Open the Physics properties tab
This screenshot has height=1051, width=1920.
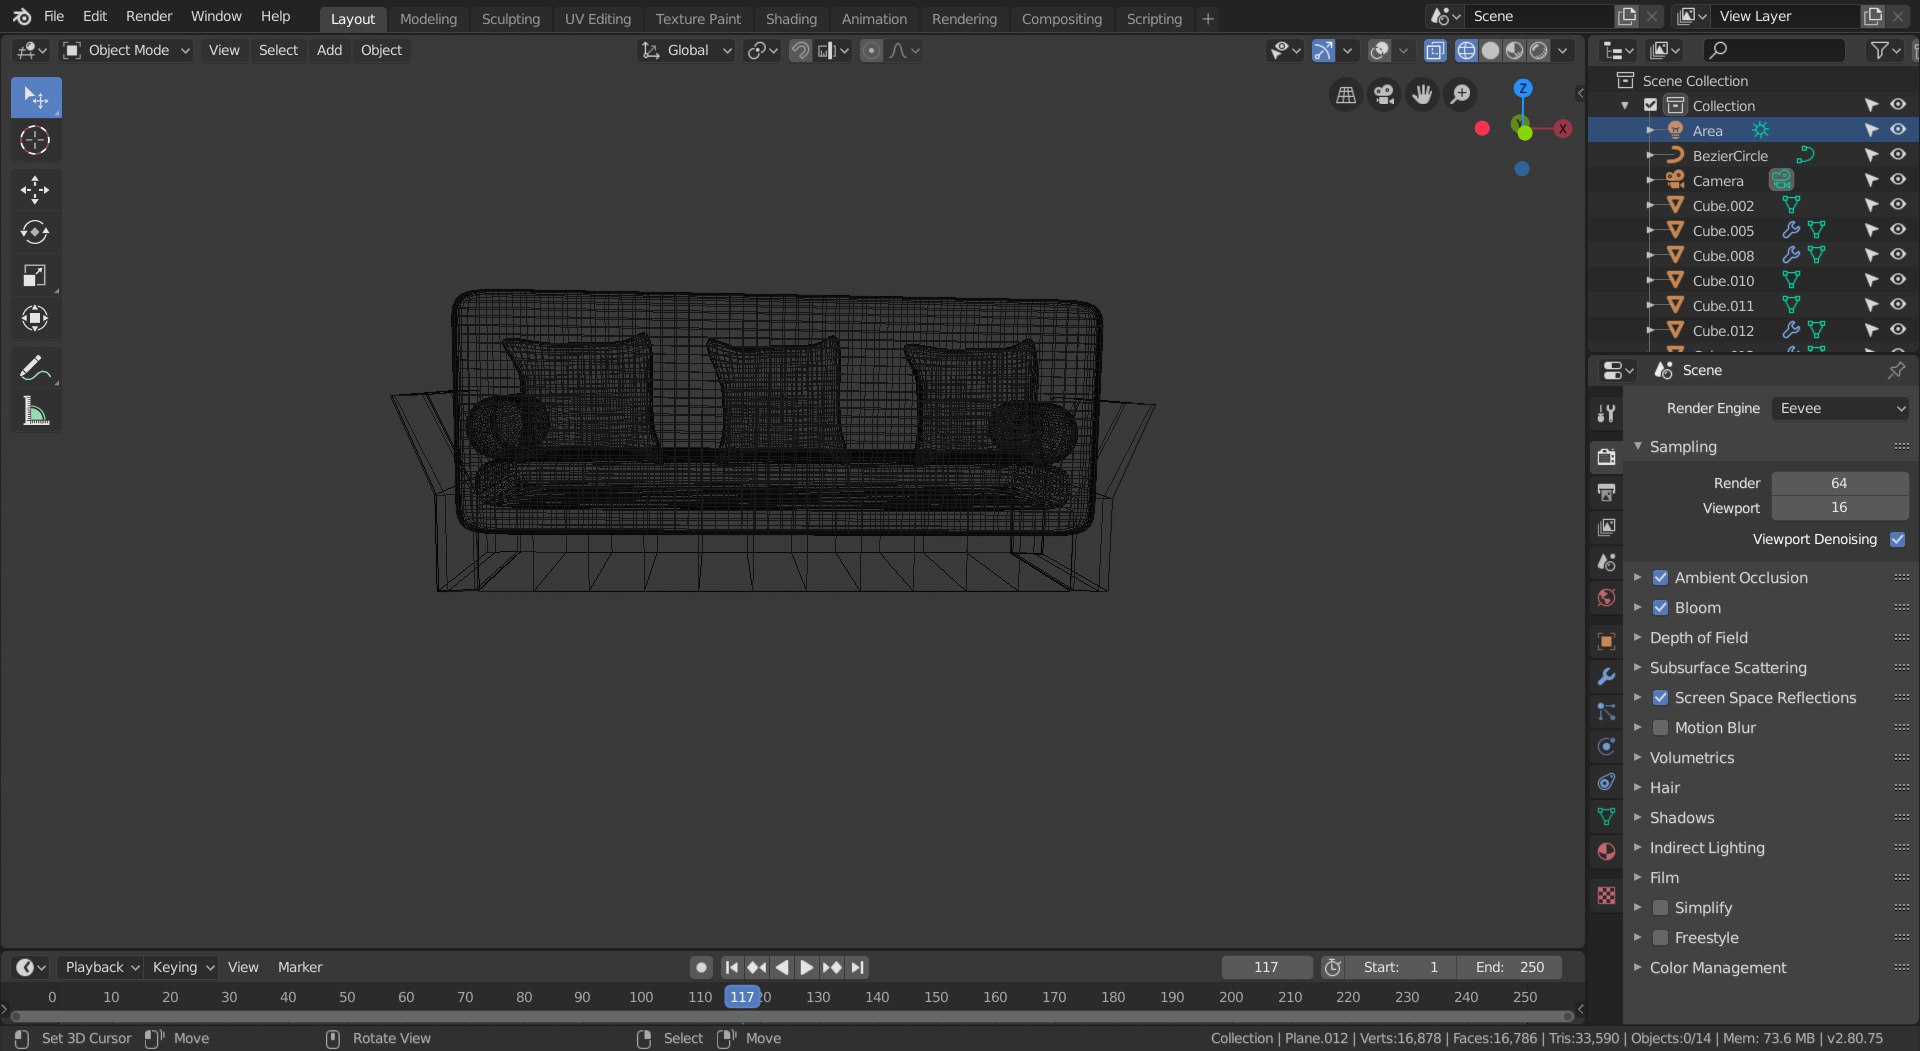point(1607,746)
